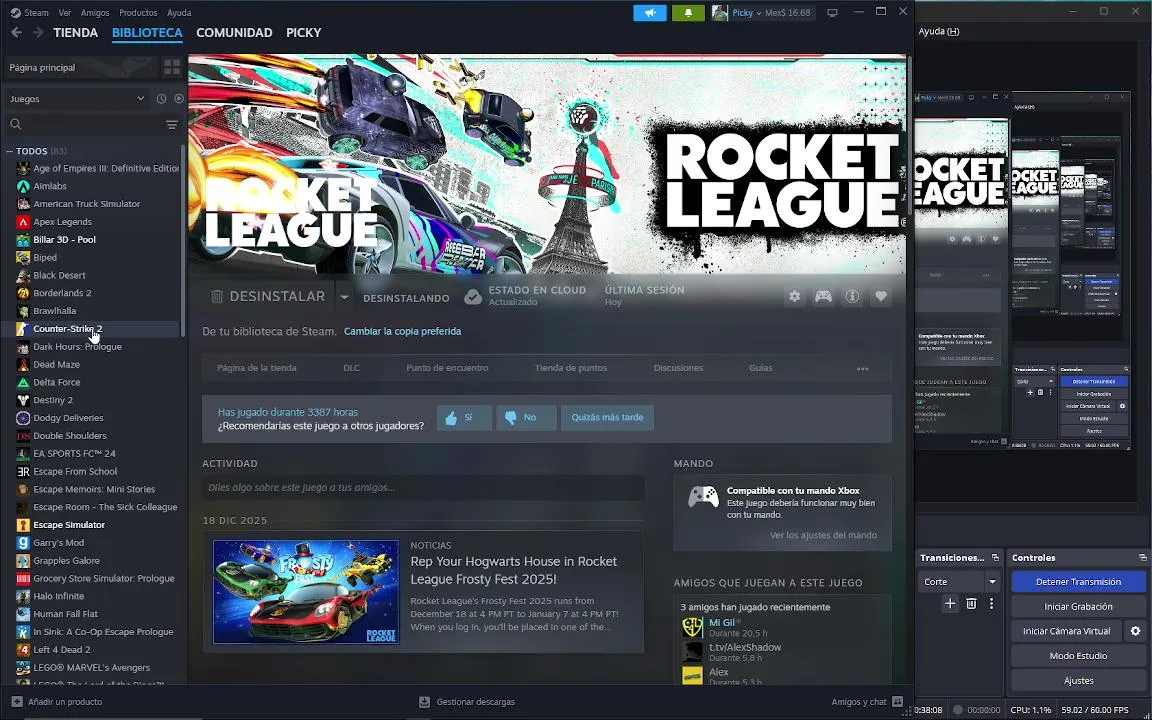Click Detener Transmisión in OBS
This screenshot has width=1152, height=720.
[1078, 581]
